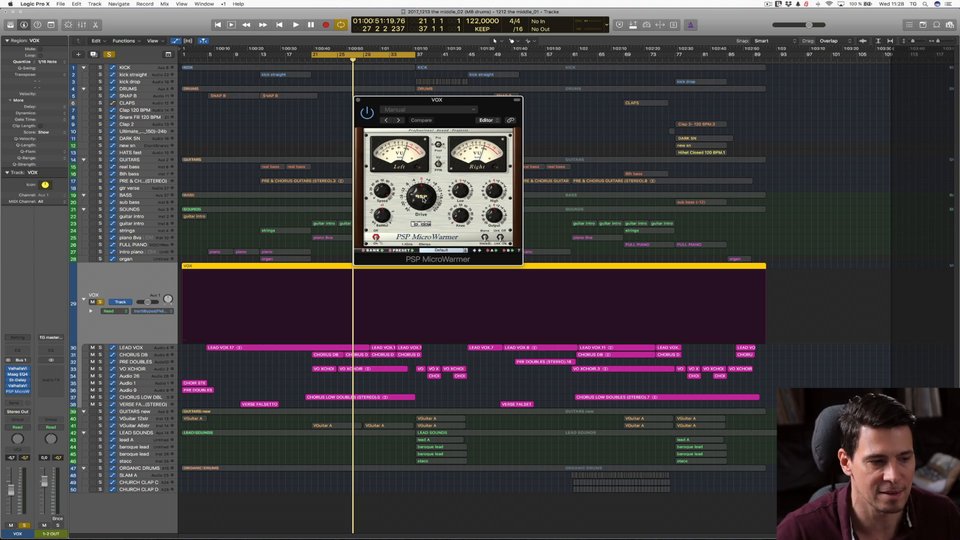
Task: Click the MicroWarmer Speed knob
Action: (382, 190)
